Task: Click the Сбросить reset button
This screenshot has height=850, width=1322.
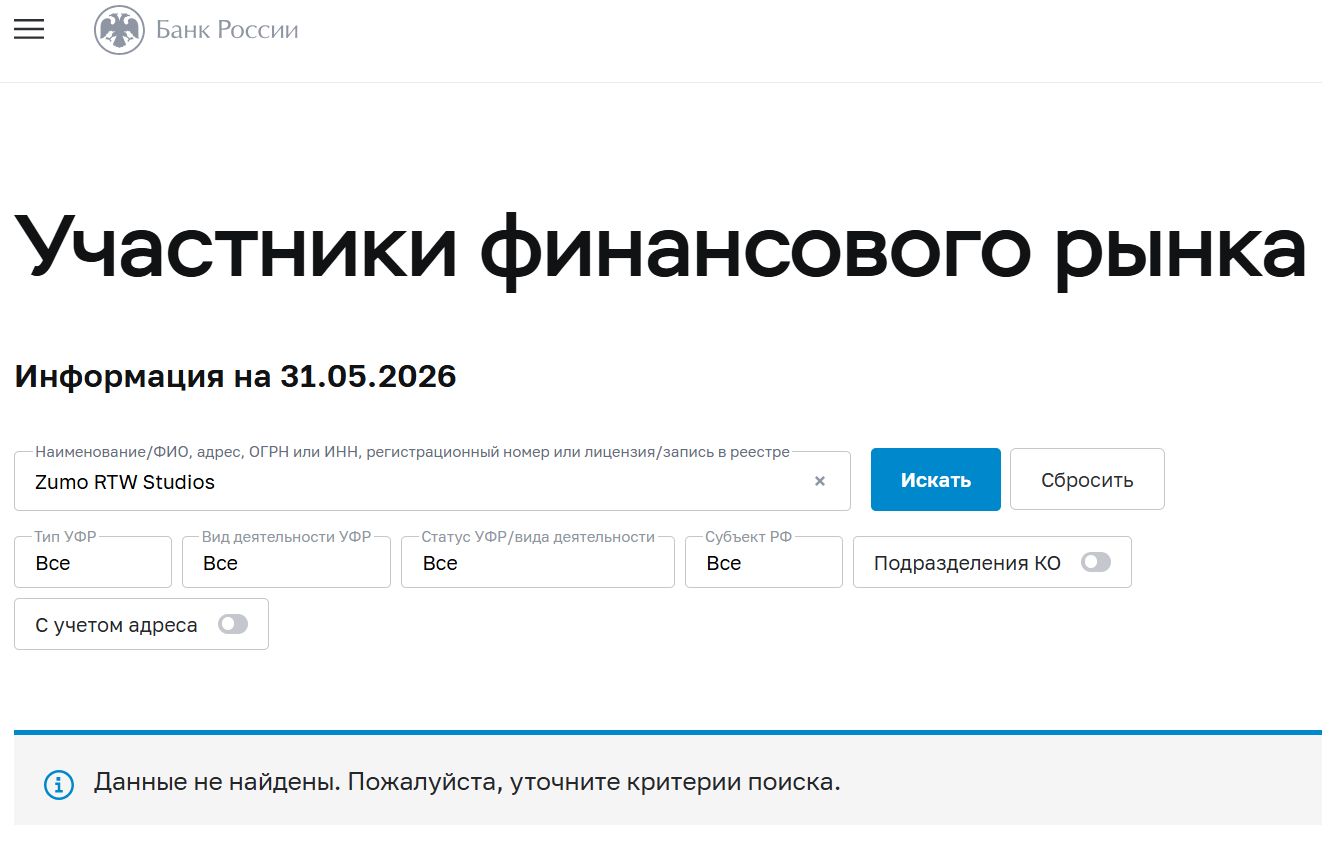Action: click(1087, 480)
